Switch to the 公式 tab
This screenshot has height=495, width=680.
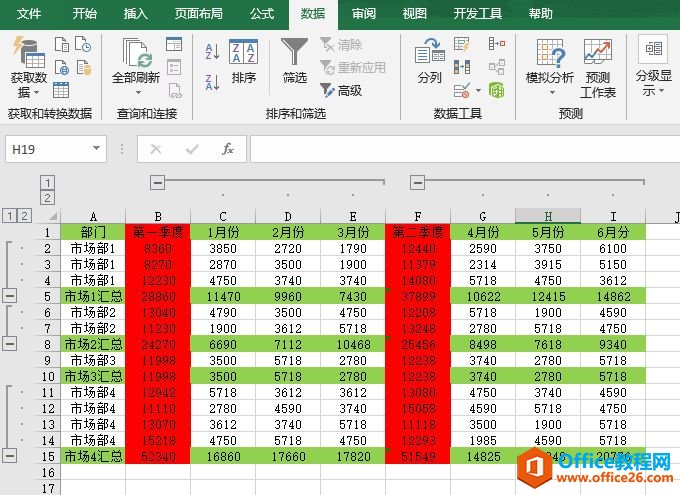(x=262, y=14)
